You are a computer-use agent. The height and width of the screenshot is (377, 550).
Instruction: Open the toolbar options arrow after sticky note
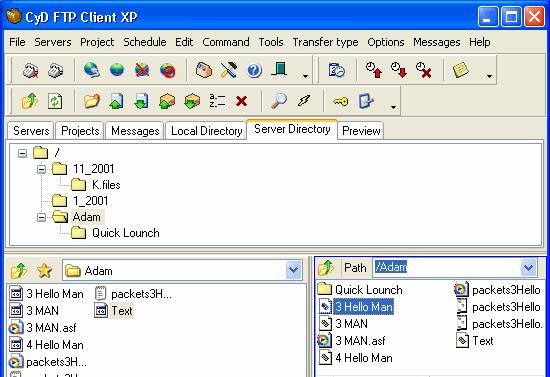click(x=489, y=76)
